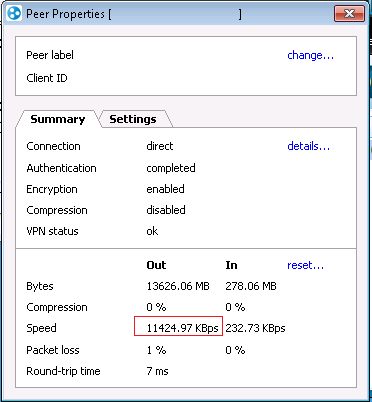
Task: Close the Peer Properties window
Action: (349, 14)
